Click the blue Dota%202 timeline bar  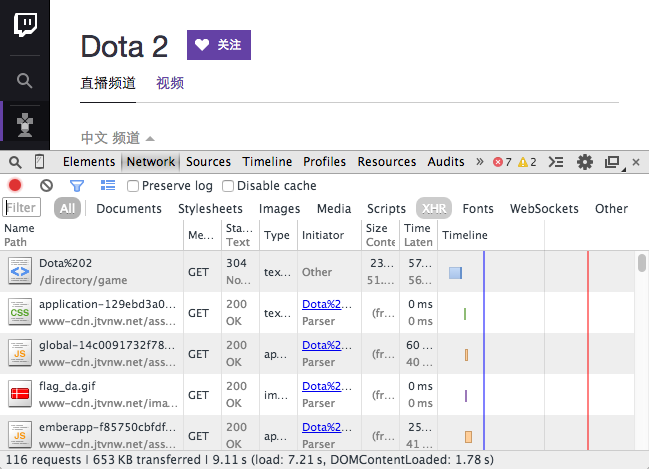(455, 273)
